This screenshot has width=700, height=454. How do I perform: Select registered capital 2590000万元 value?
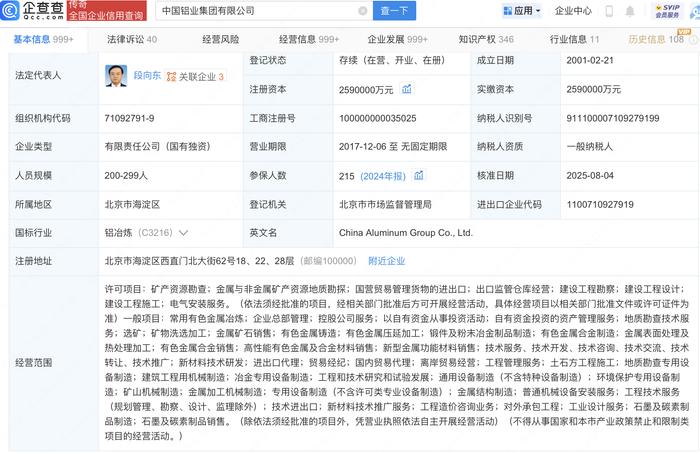click(x=366, y=90)
